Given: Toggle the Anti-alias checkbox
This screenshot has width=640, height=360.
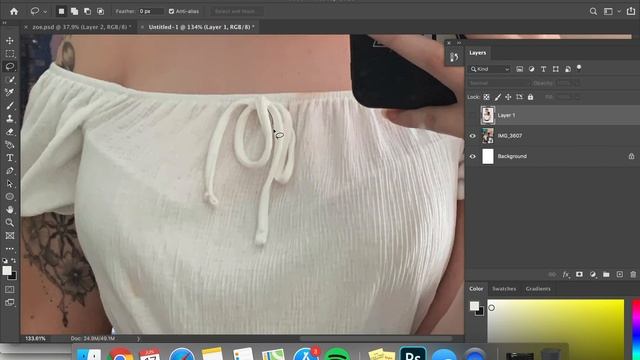Looking at the screenshot, I should pyautogui.click(x=171, y=11).
